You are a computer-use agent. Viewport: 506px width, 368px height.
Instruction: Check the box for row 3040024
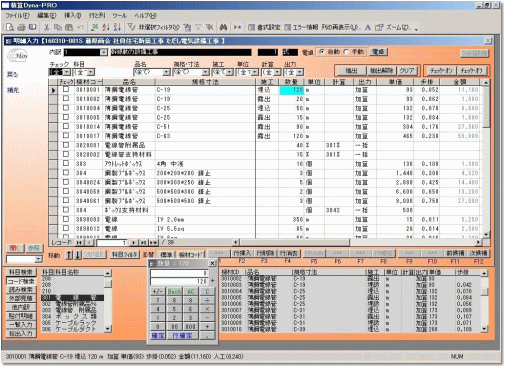coord(66,182)
